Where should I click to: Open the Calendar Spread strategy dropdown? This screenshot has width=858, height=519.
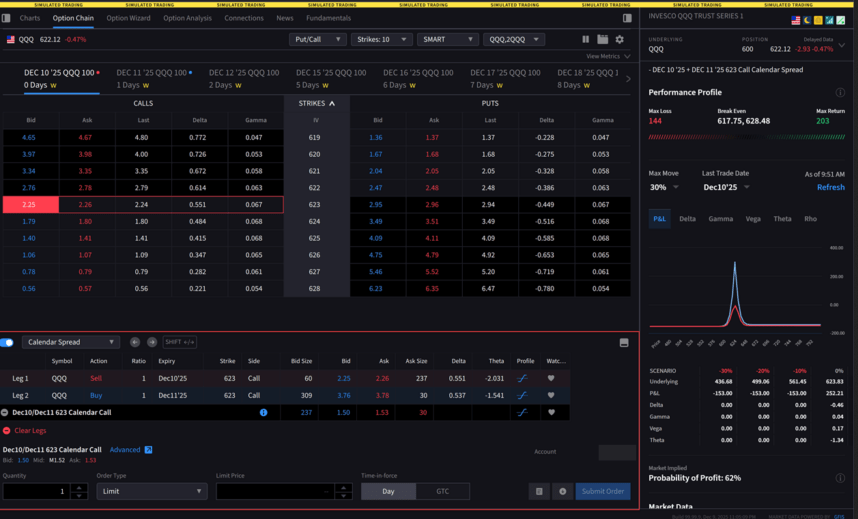pos(70,342)
